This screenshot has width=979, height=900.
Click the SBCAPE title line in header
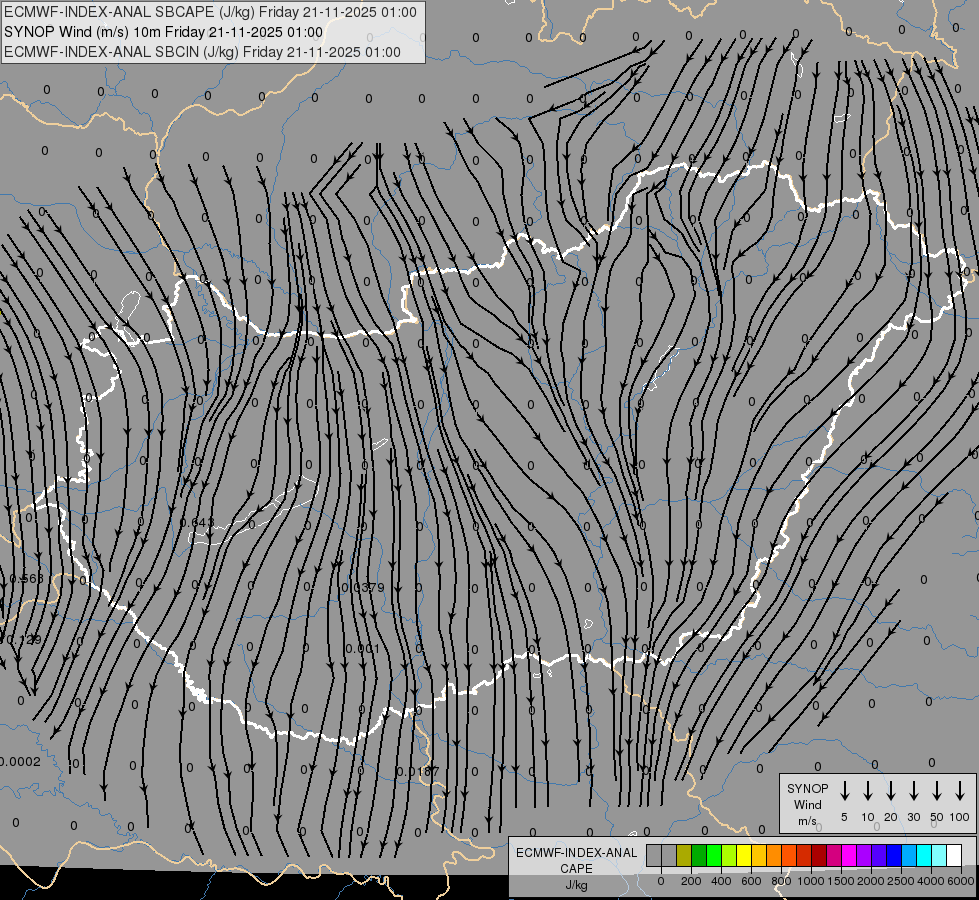210,12
